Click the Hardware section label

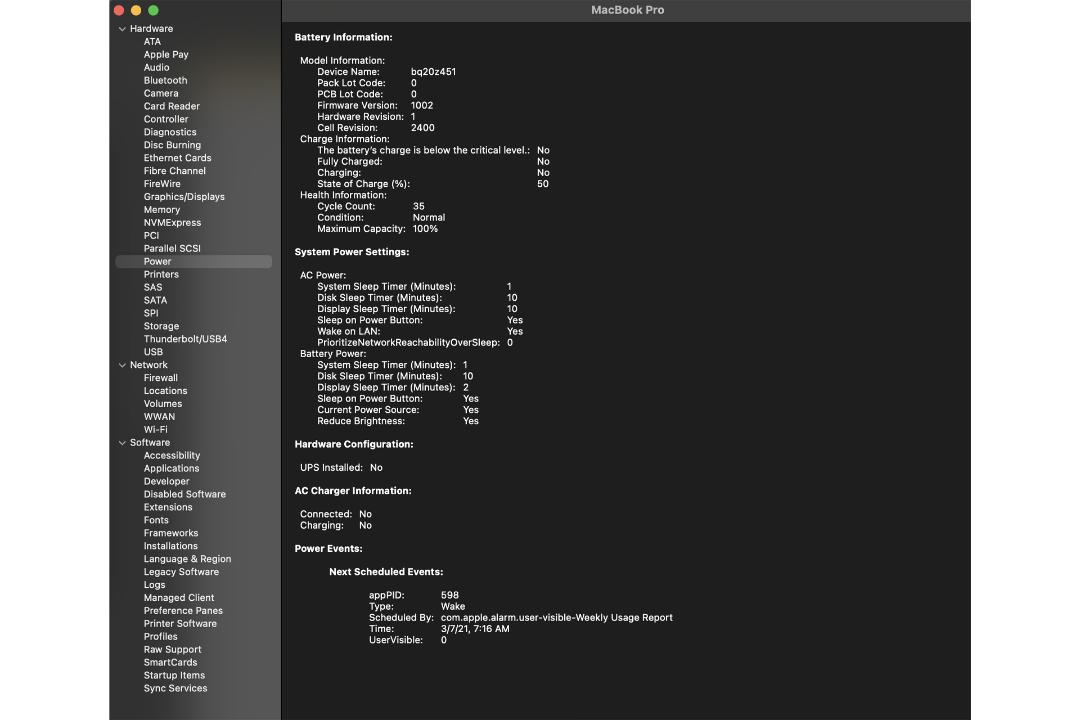(152, 29)
